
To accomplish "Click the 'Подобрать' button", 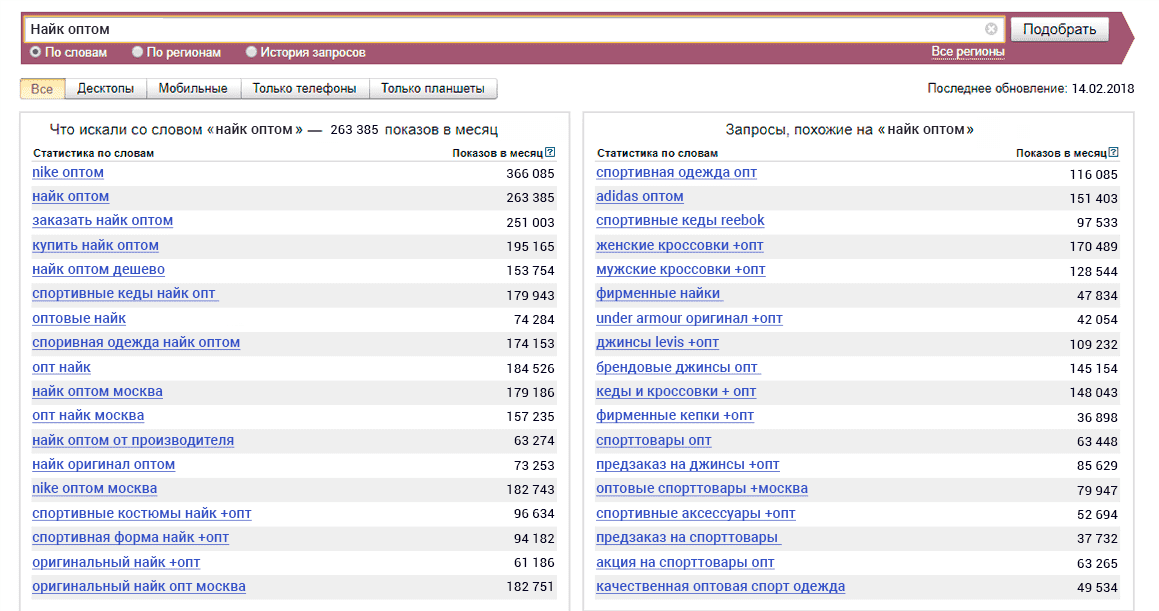I will [x=1059, y=29].
